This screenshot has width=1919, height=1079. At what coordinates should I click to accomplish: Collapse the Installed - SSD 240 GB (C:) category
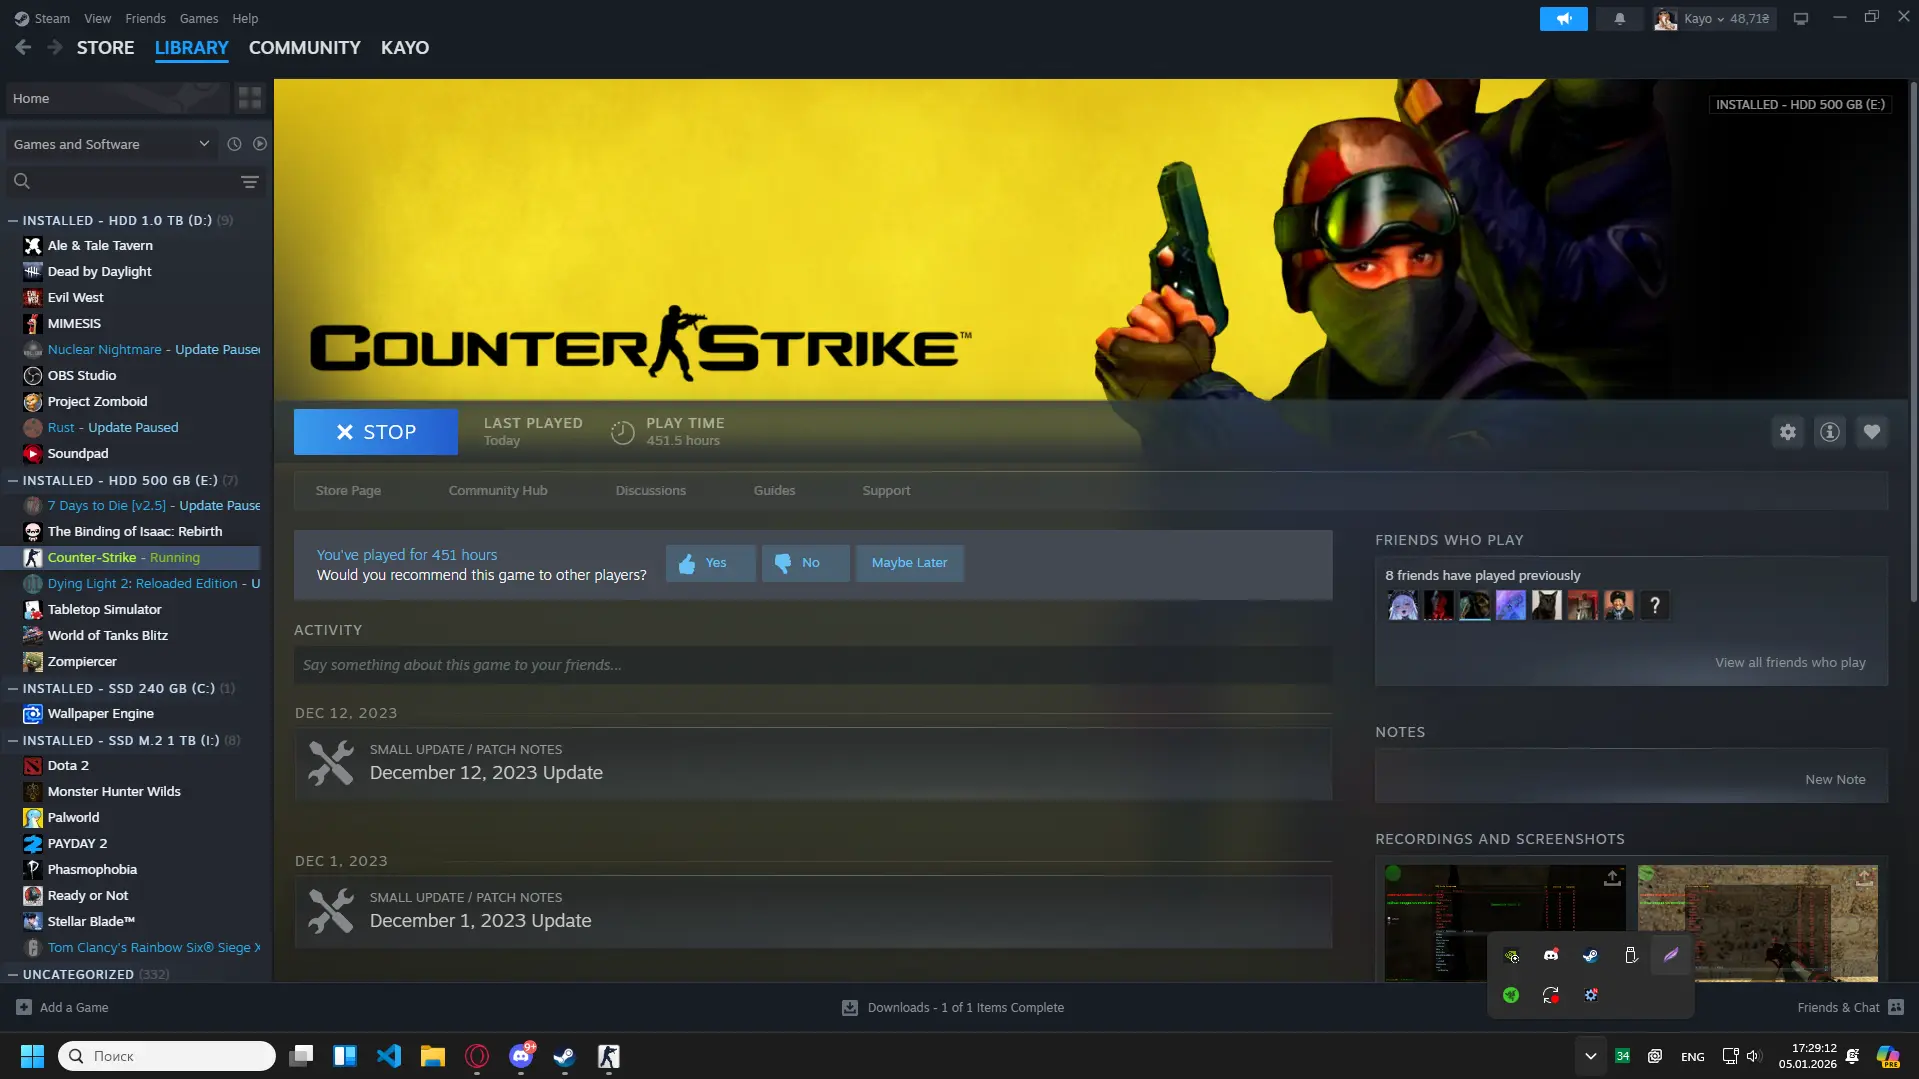pyautogui.click(x=13, y=688)
